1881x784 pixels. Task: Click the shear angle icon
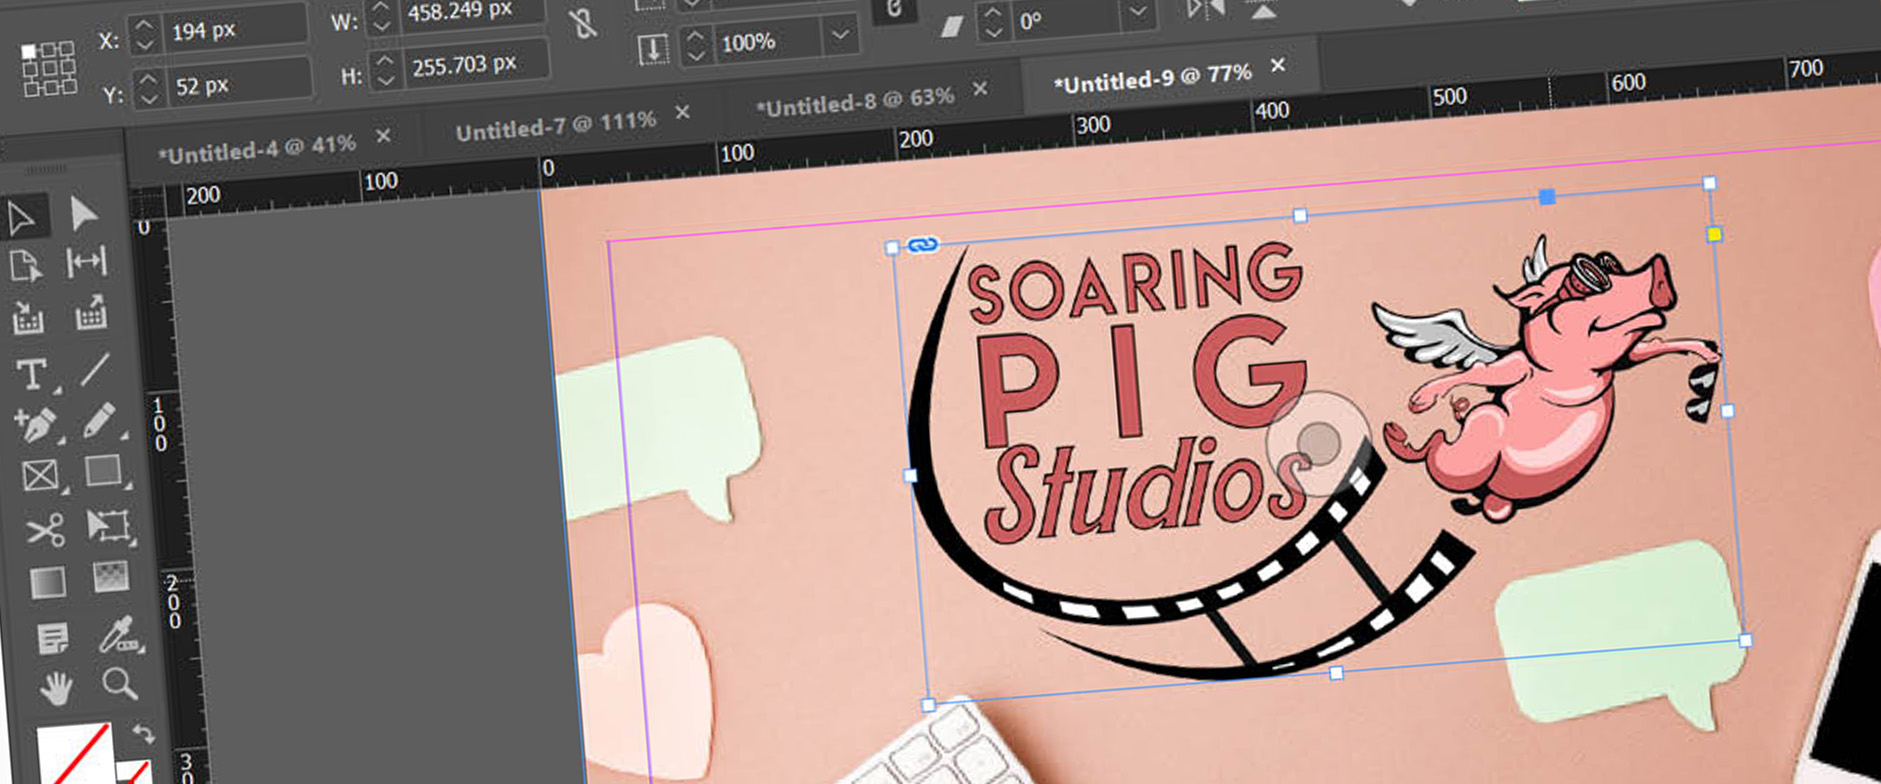tap(951, 26)
